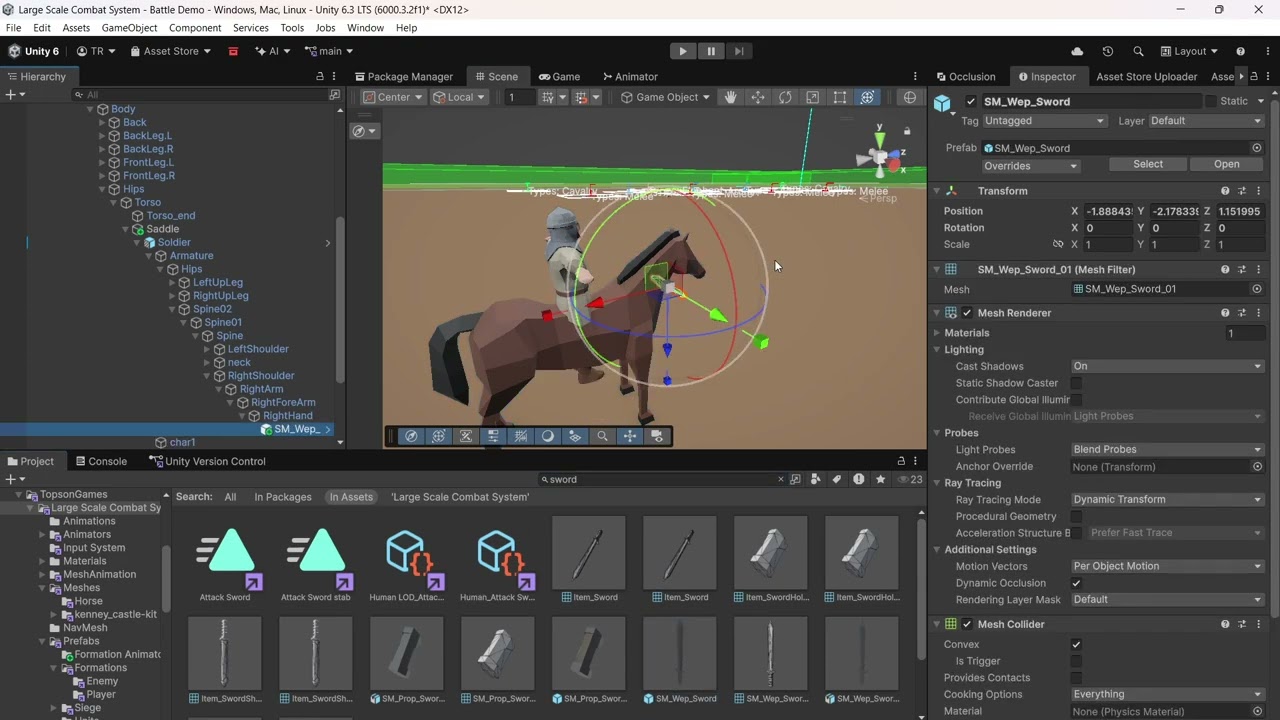Open the Tag dropdown 'Untagged'
Screen dimensions: 1280x720
coord(1044,121)
